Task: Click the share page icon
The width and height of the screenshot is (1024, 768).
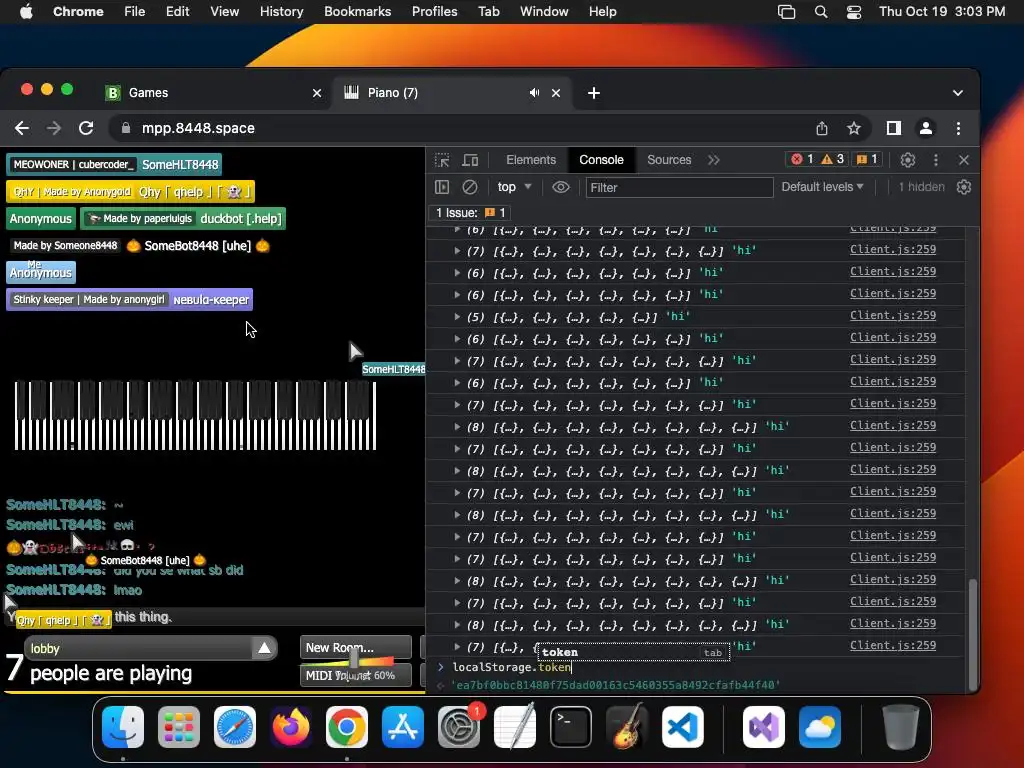Action: tap(822, 128)
